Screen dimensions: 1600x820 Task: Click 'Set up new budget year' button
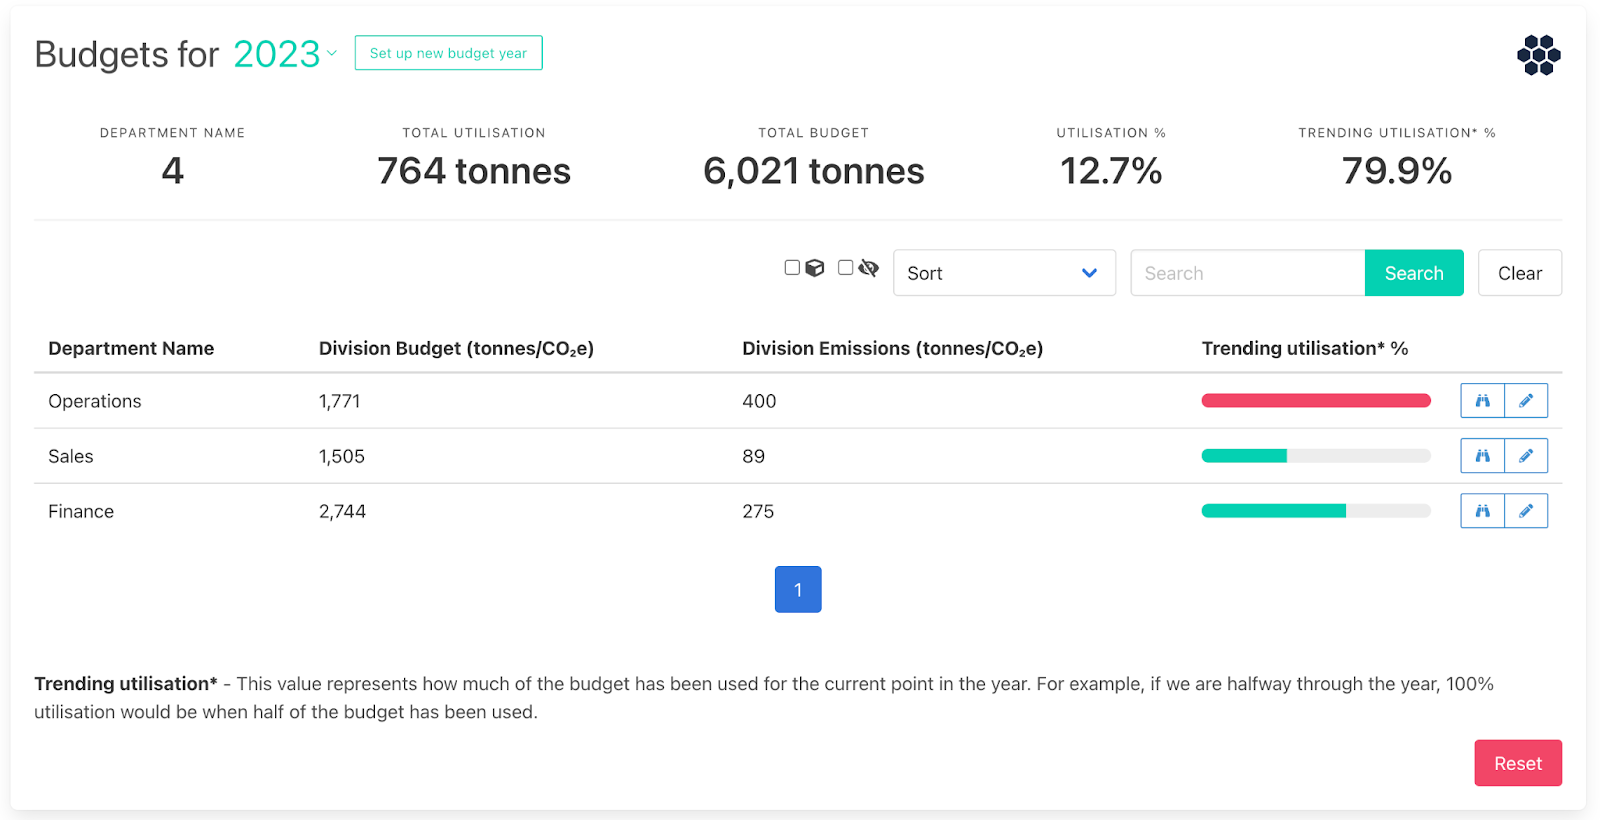click(x=448, y=53)
